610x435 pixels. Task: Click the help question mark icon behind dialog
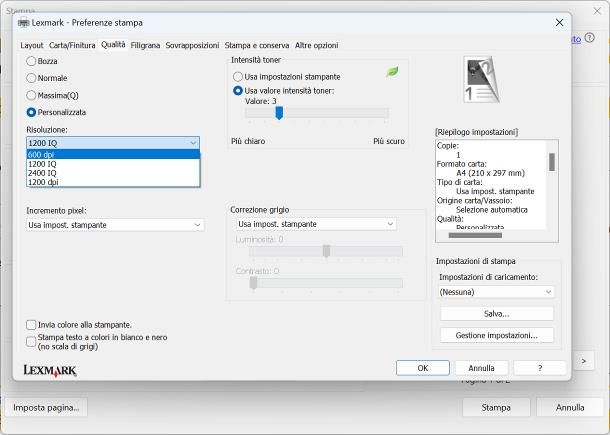(590, 38)
